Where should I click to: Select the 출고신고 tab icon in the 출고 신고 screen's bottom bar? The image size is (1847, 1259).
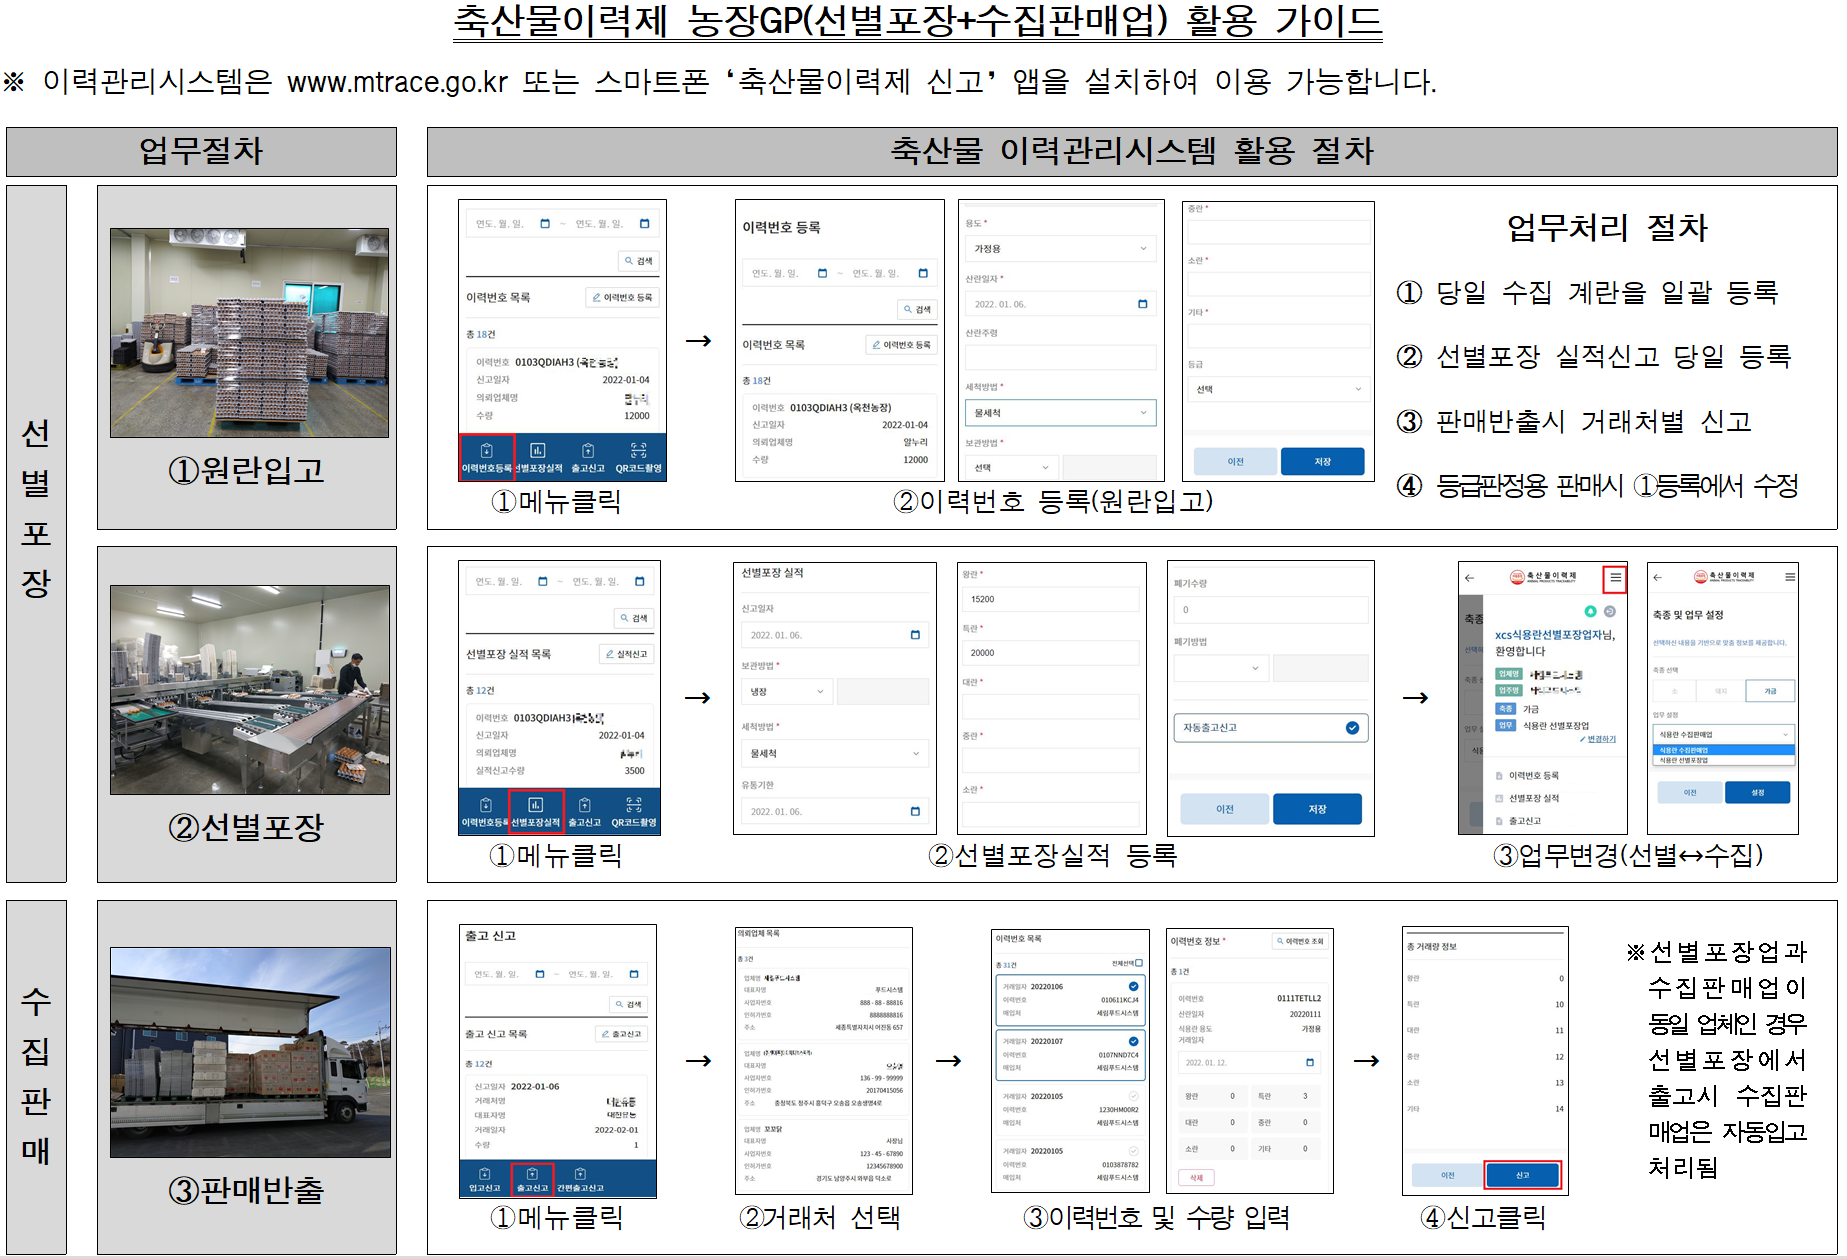532,1174
